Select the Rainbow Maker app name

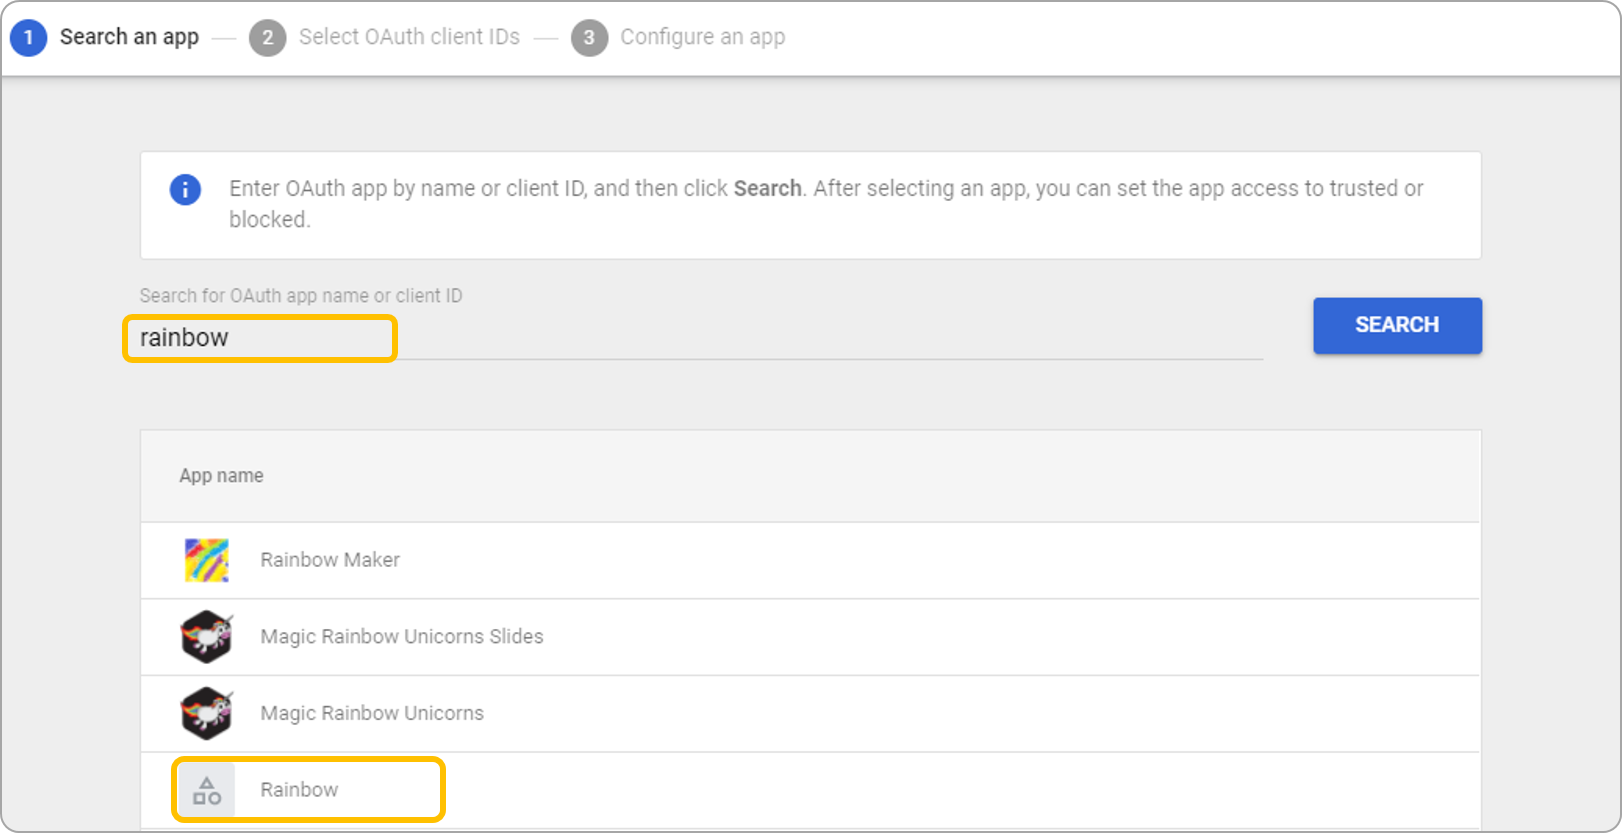pyautogui.click(x=330, y=560)
